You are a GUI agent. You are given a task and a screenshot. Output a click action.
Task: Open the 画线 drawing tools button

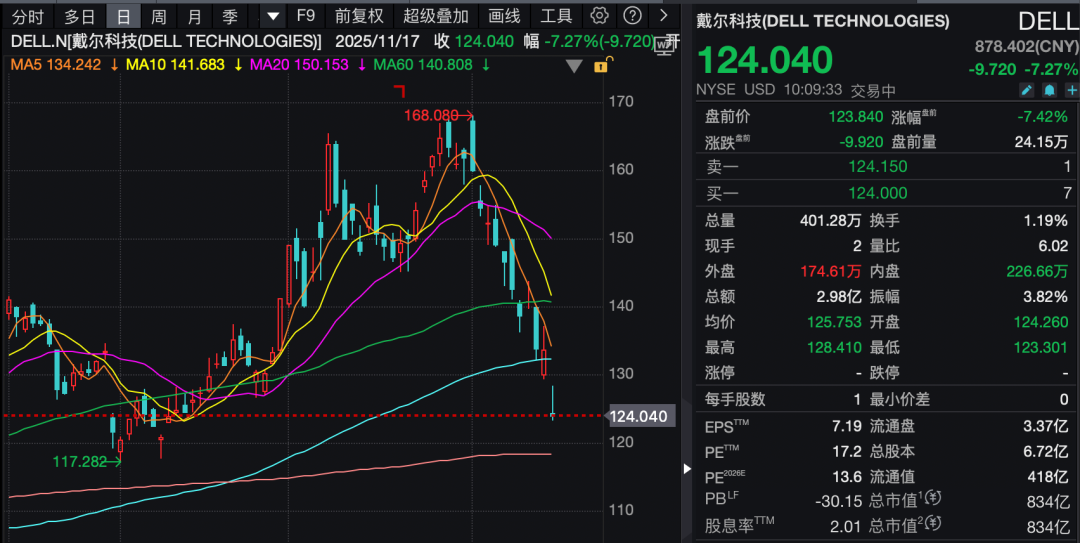[504, 16]
